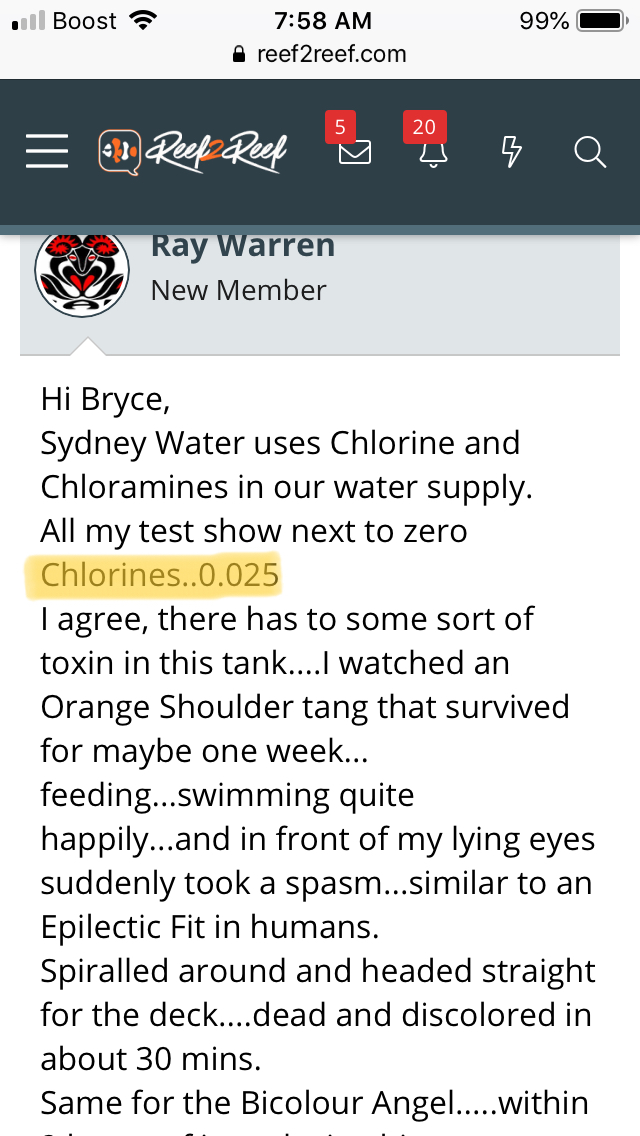This screenshot has height=1136, width=640.
Task: Tap the Boost carrier label
Action: pos(84,20)
